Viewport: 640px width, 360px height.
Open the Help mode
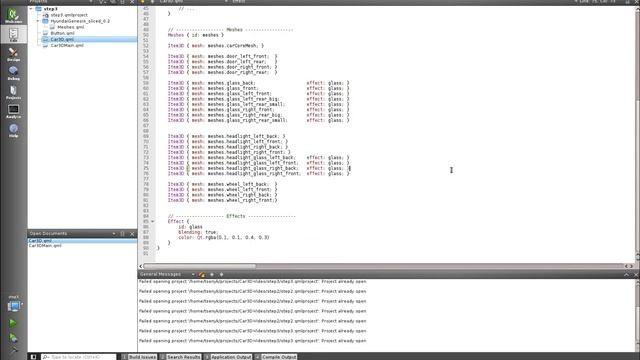click(x=13, y=131)
